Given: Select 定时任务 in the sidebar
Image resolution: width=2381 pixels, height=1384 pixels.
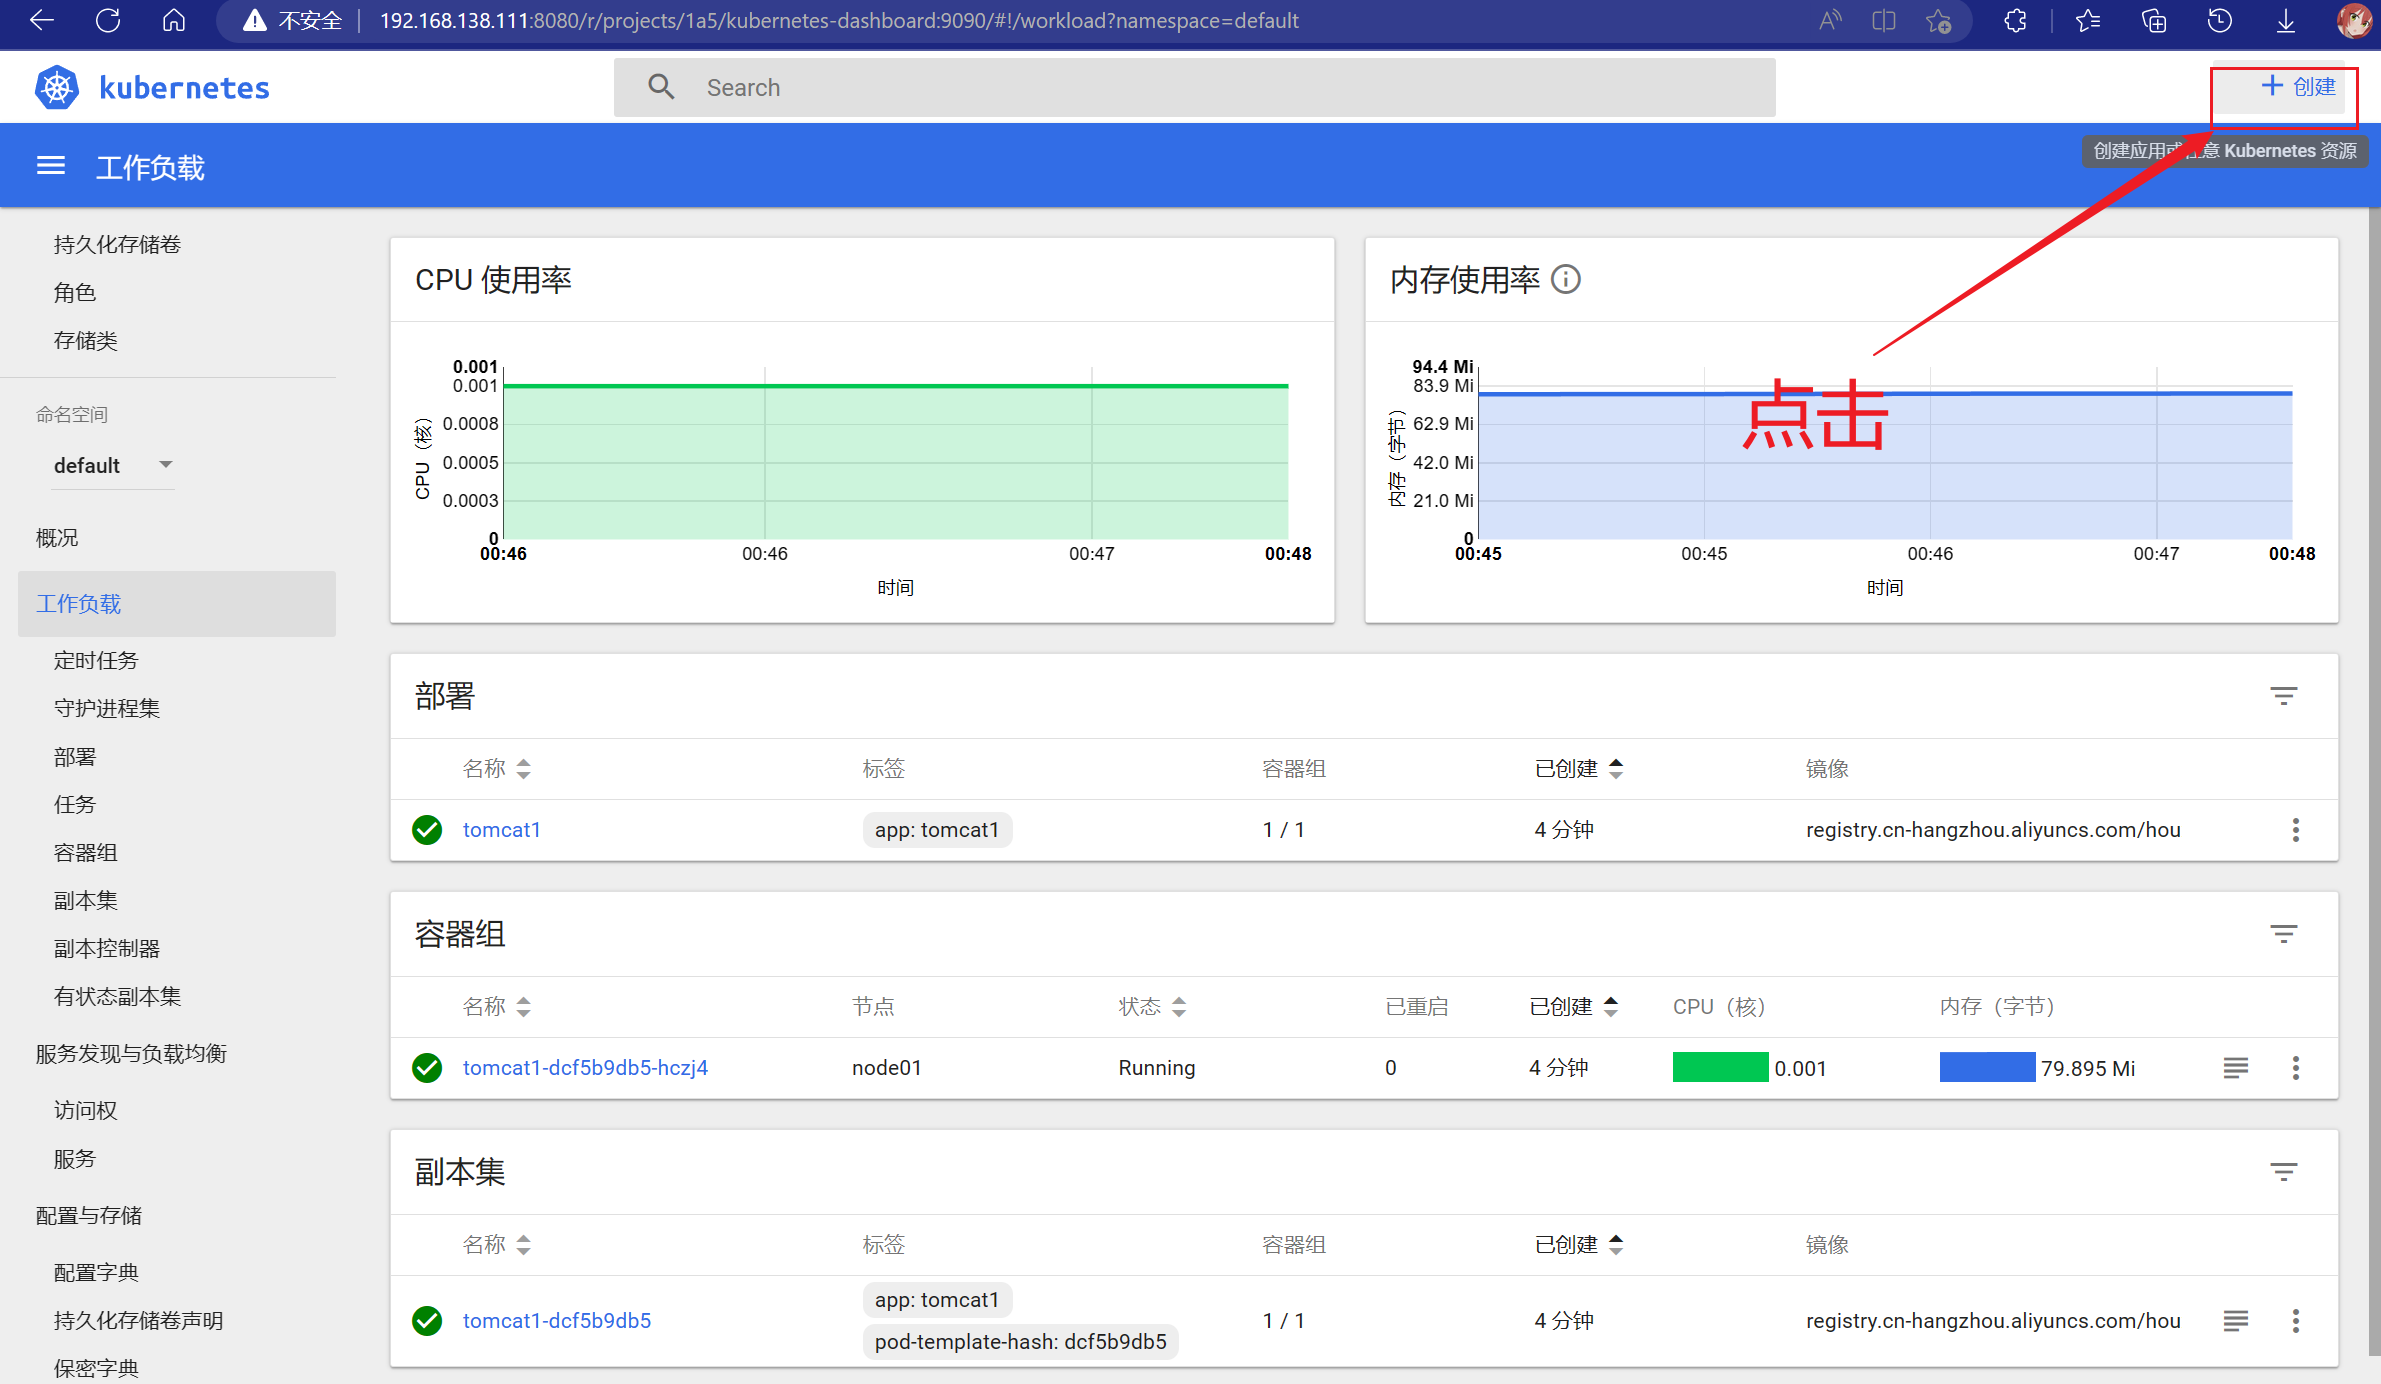Looking at the screenshot, I should tap(96, 660).
